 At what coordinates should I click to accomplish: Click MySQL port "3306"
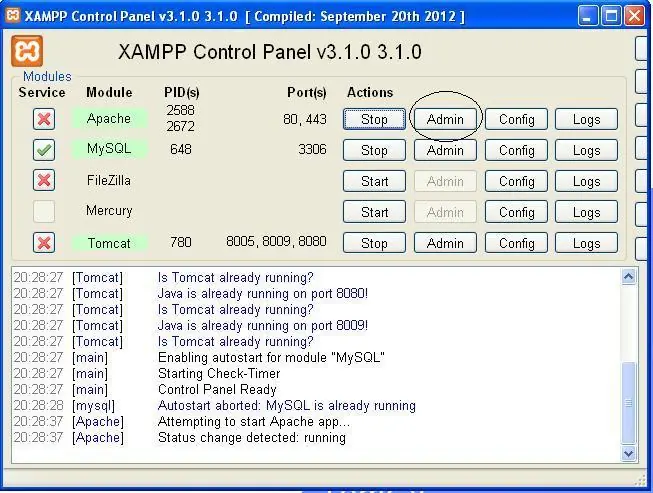click(x=312, y=149)
